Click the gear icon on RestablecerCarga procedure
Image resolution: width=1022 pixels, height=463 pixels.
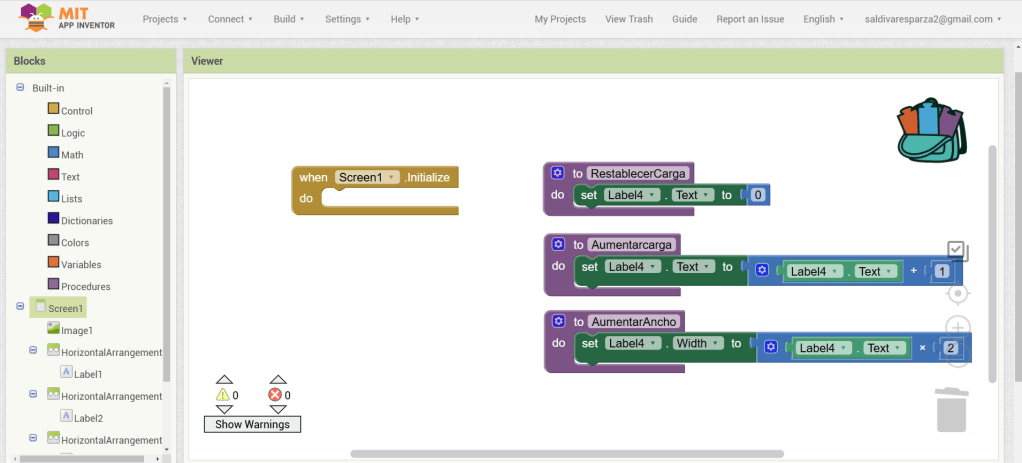[558, 173]
